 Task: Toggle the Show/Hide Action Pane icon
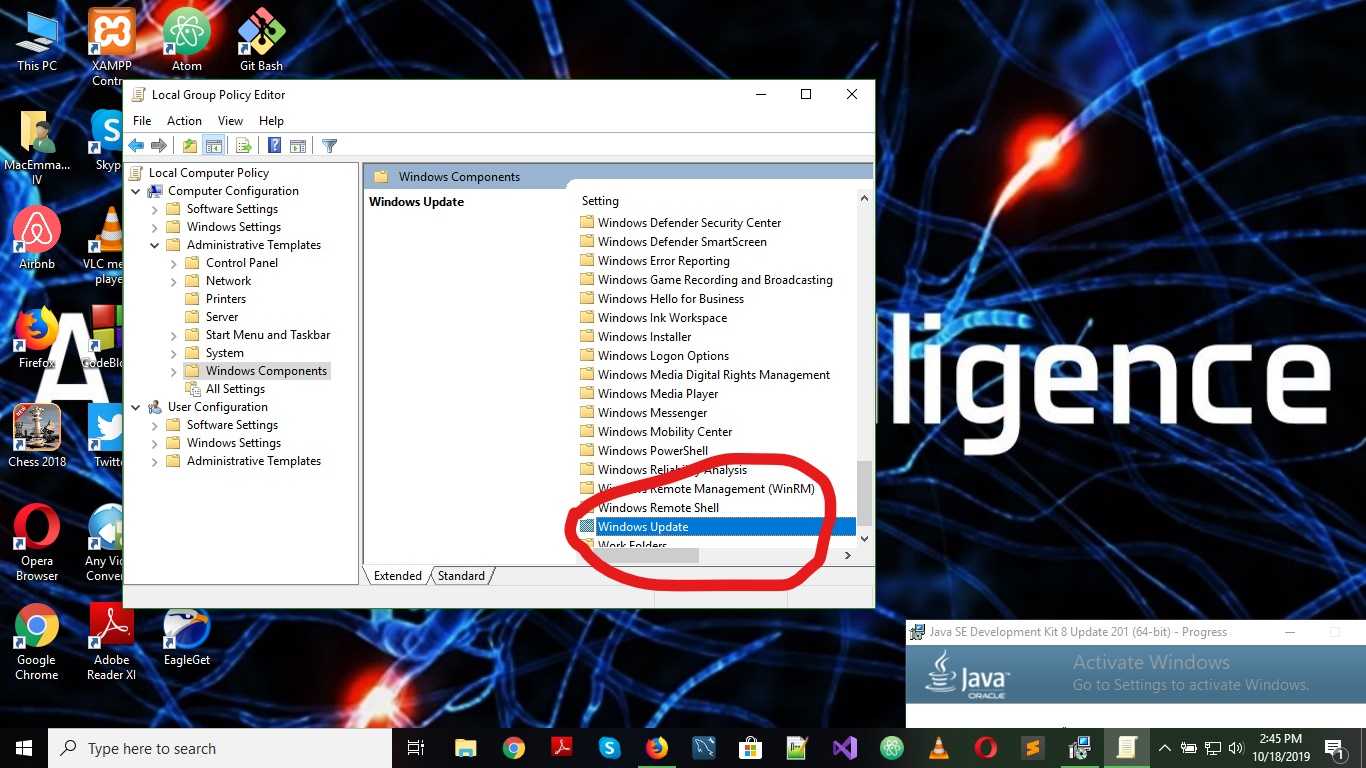pyautogui.click(x=297, y=146)
